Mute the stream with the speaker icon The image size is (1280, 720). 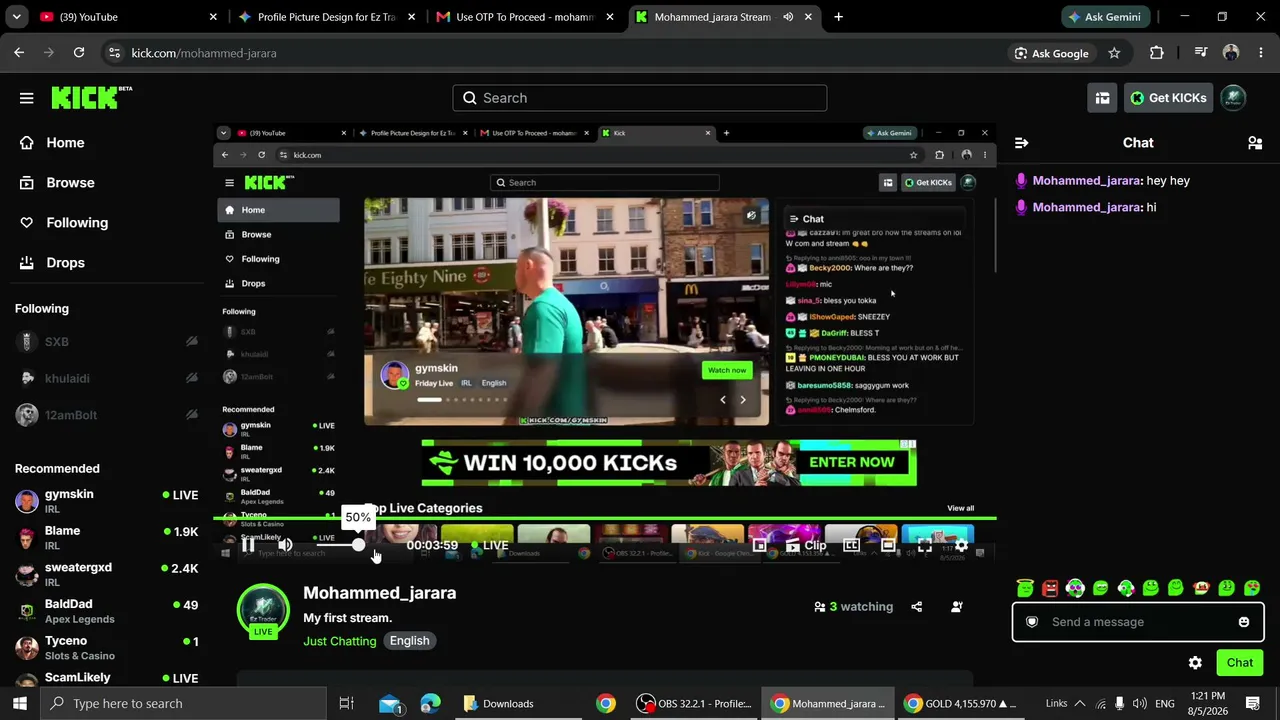pos(285,545)
